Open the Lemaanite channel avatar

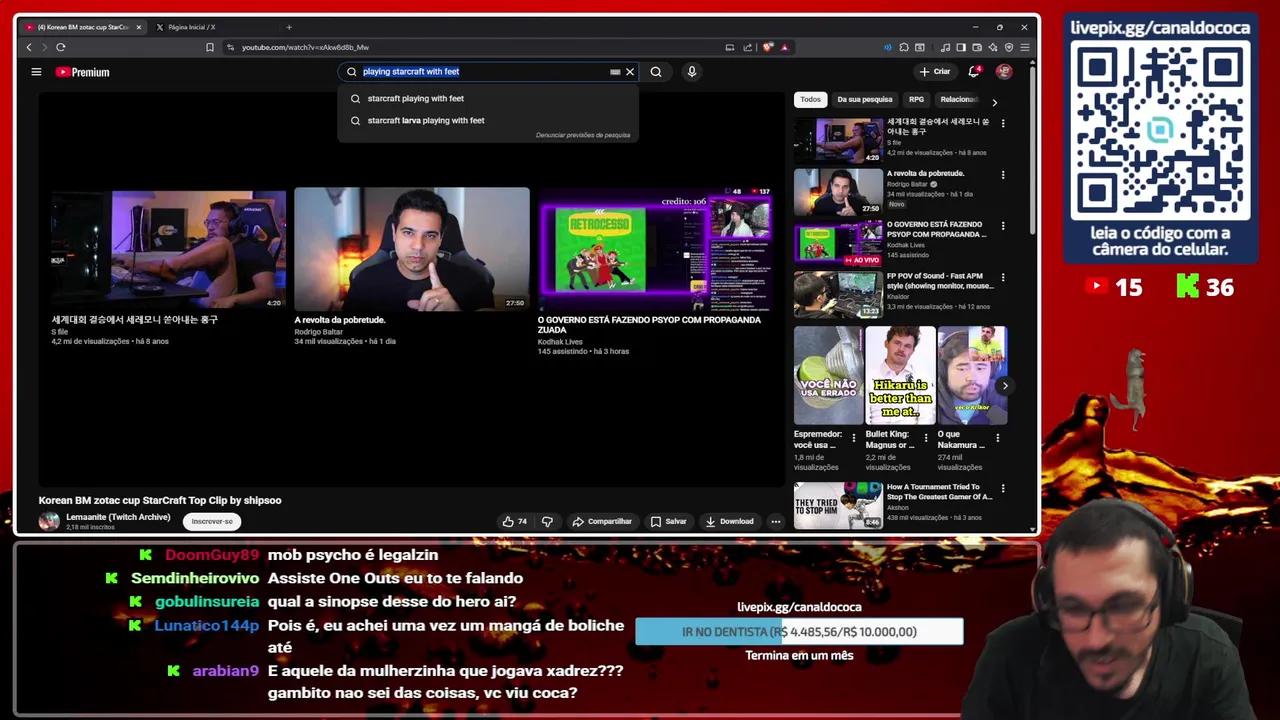click(49, 521)
